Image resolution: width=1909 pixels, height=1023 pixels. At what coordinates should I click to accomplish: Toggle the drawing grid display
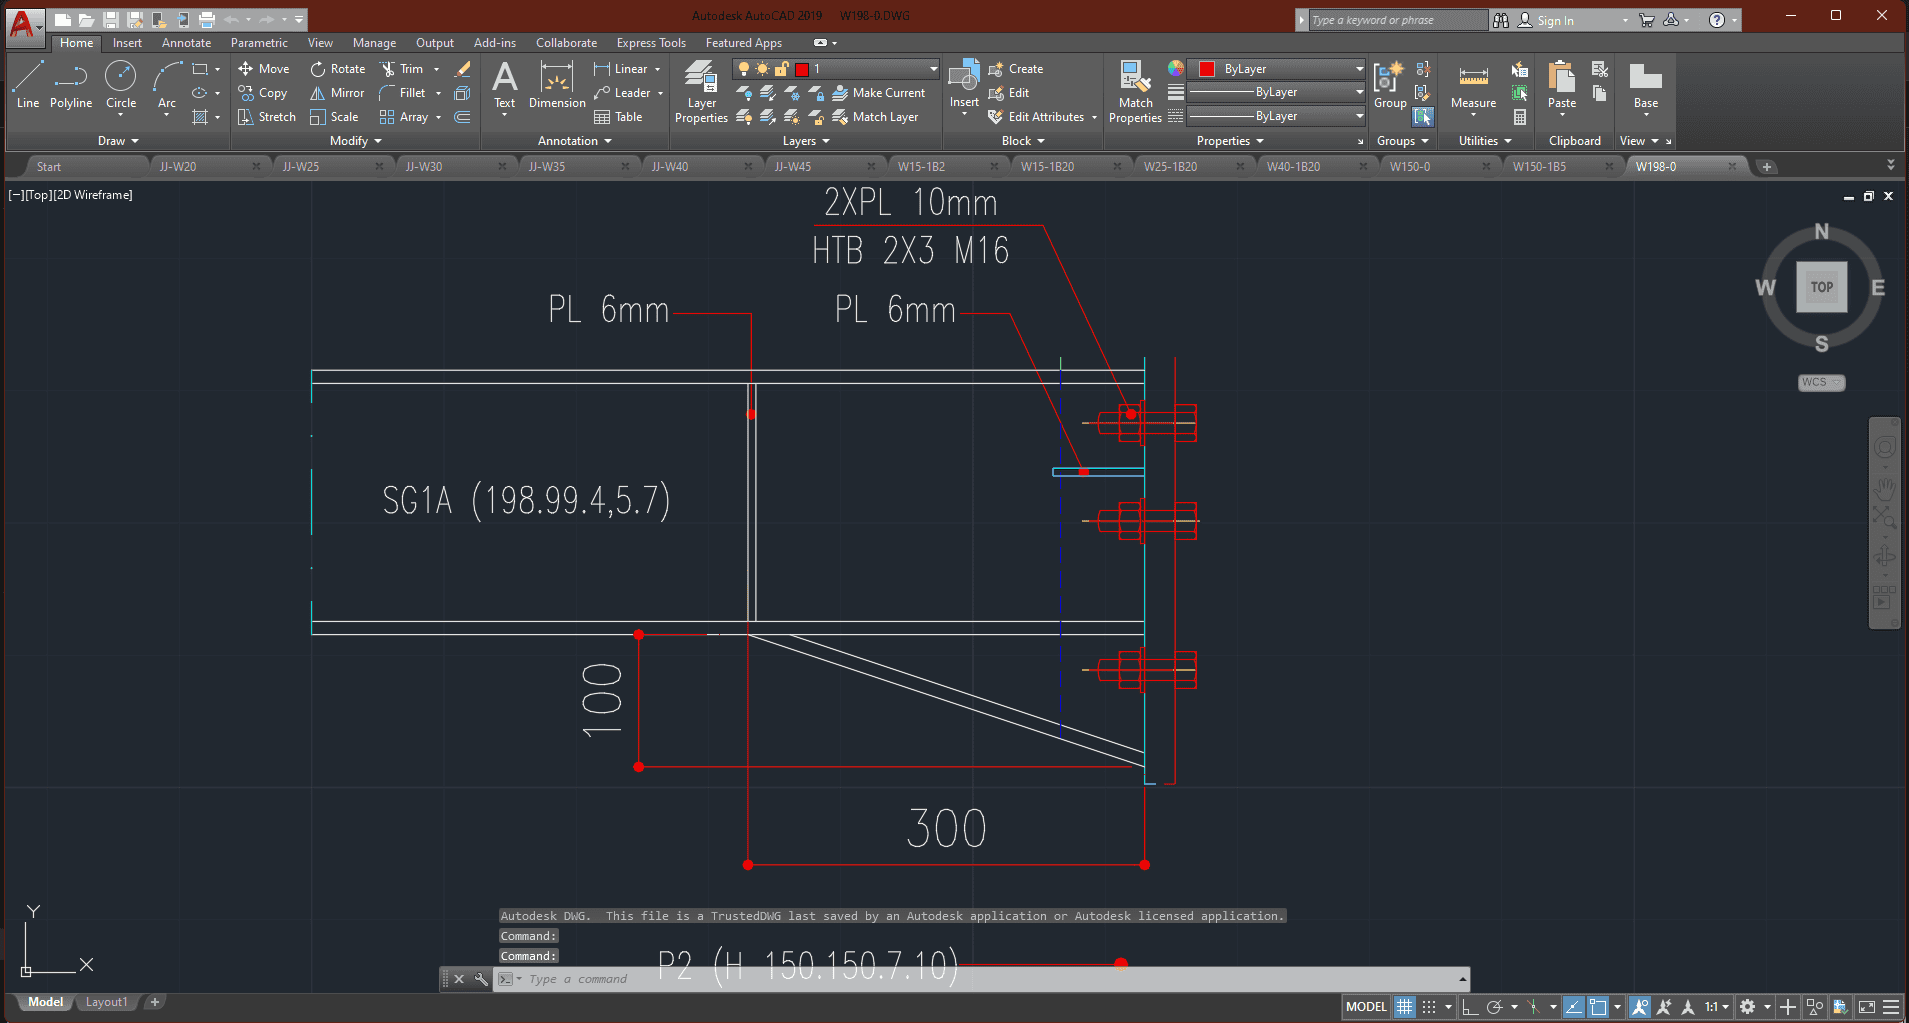pyautogui.click(x=1405, y=1007)
